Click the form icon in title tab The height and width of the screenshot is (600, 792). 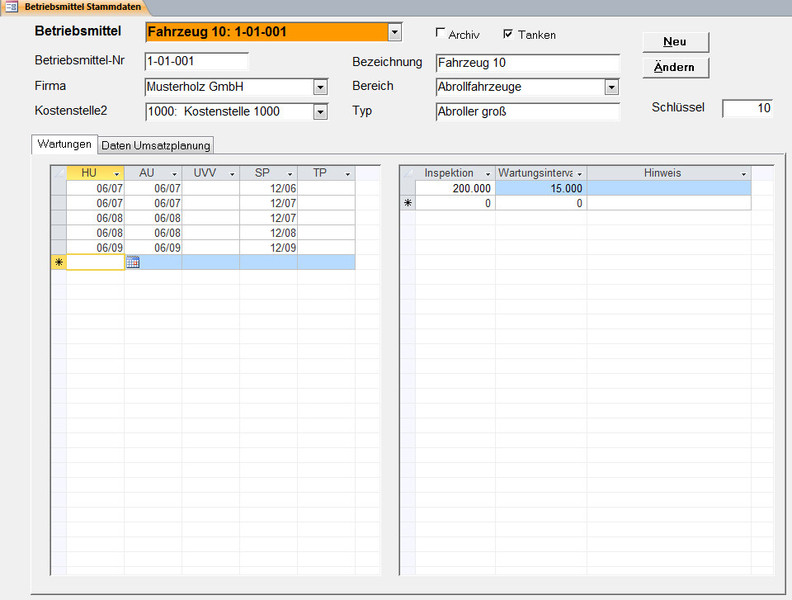tap(12, 7)
